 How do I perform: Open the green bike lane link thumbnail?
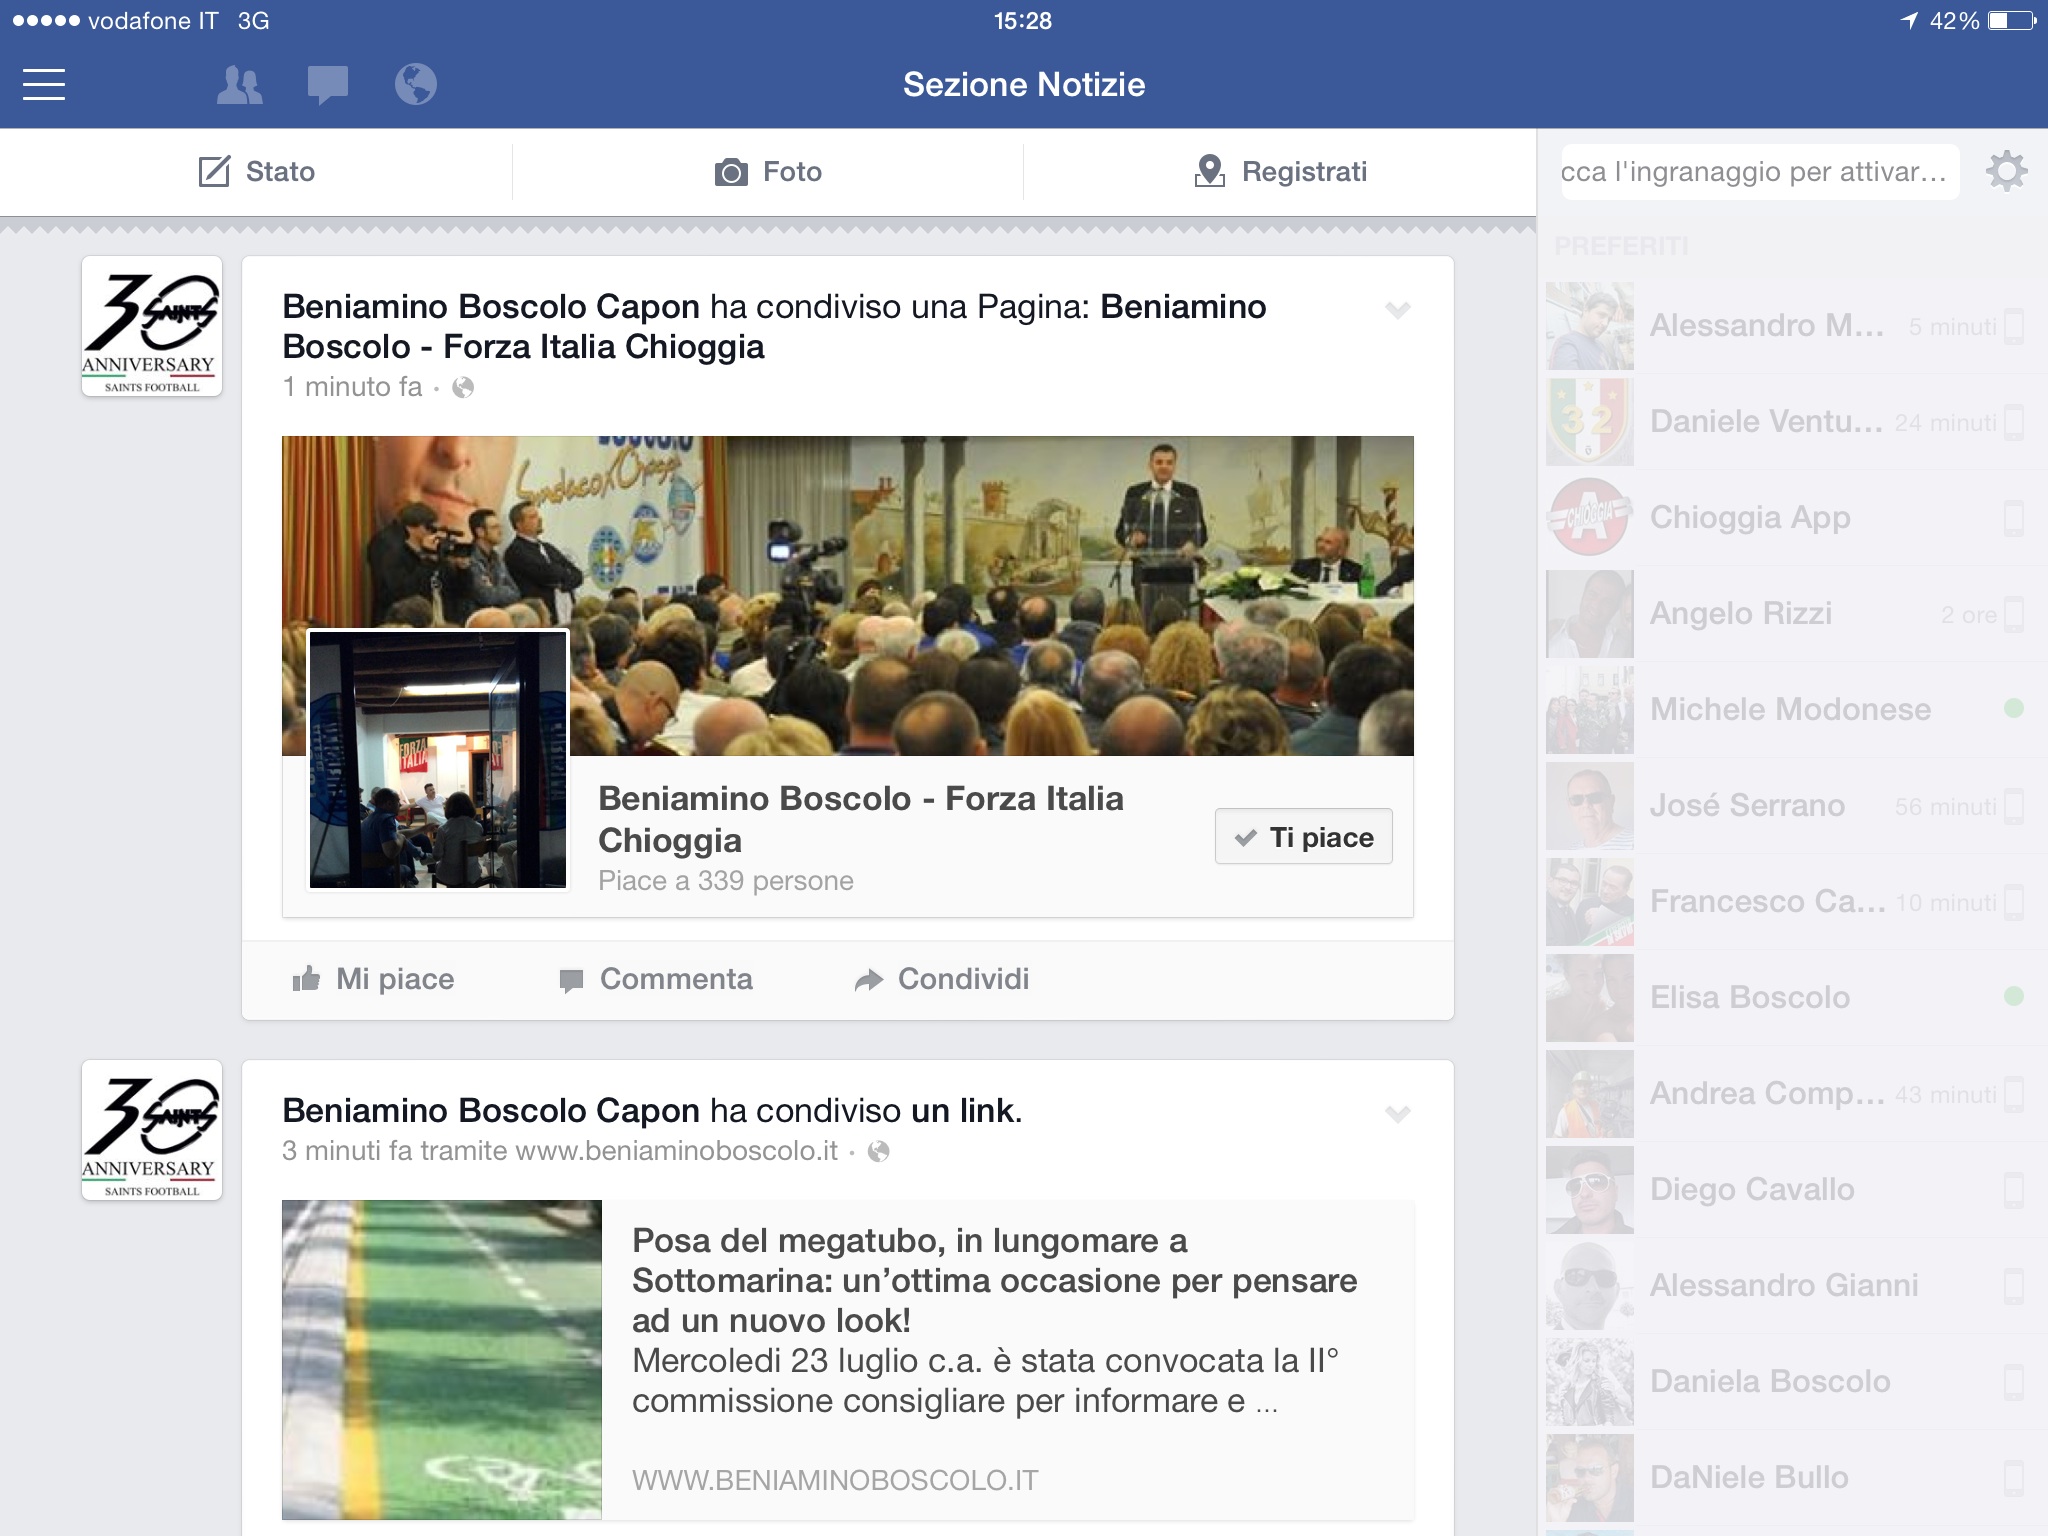[442, 1359]
